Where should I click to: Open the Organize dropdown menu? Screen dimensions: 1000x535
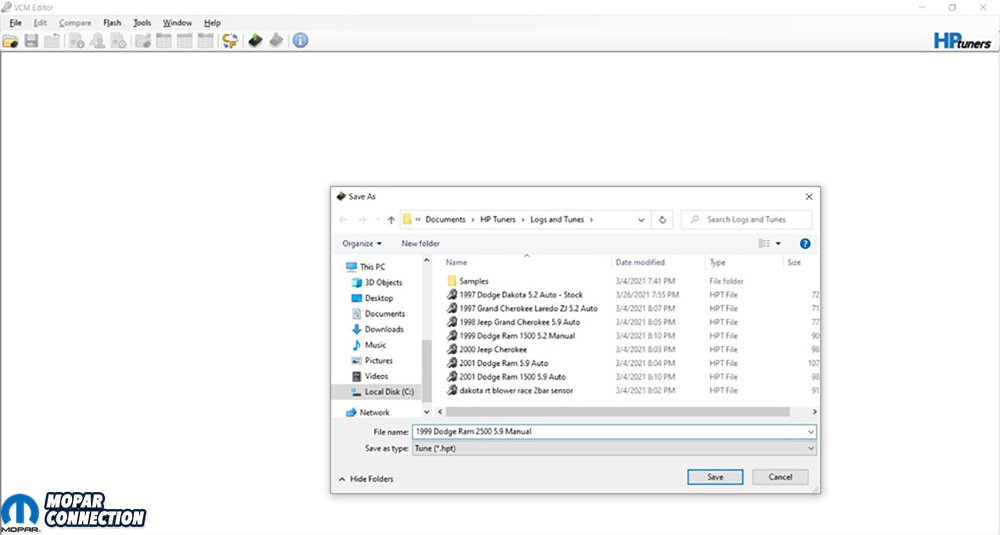[361, 243]
